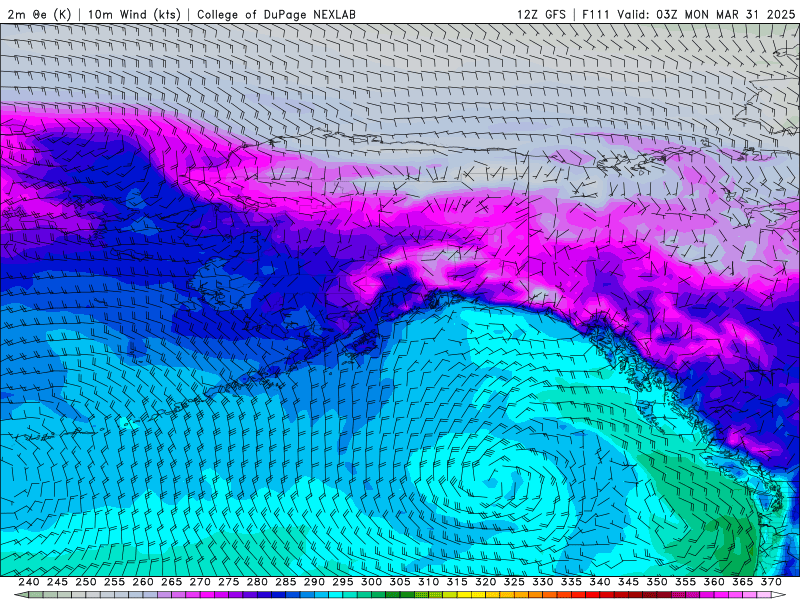800x600 pixels.
Task: Click the '2m θe (K)' title label
Action: (x=39, y=14)
